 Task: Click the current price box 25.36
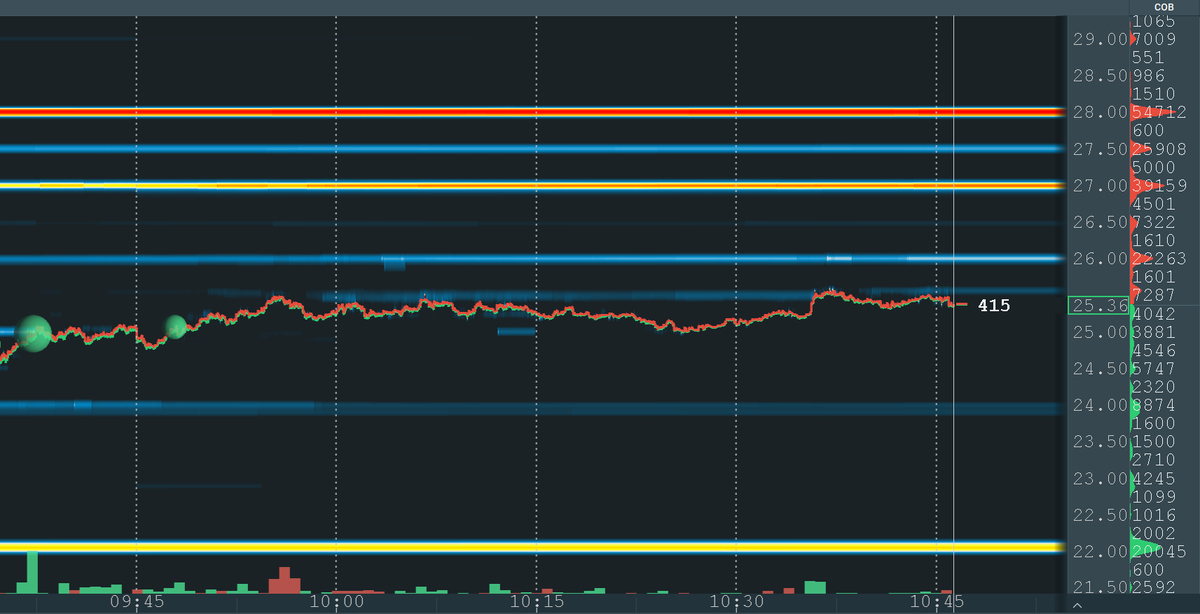[x=1097, y=306]
